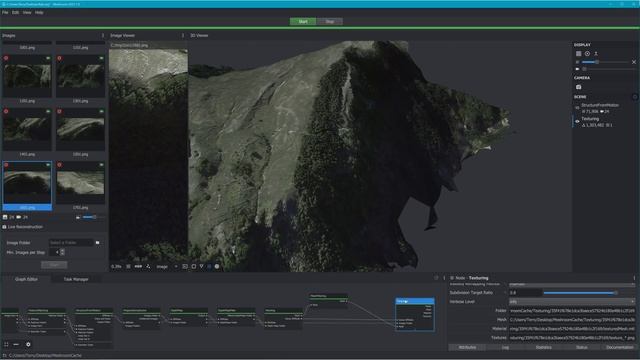Open the Graph Editor settings gear
Viewport: 640px width, 360px height.
coord(28,344)
